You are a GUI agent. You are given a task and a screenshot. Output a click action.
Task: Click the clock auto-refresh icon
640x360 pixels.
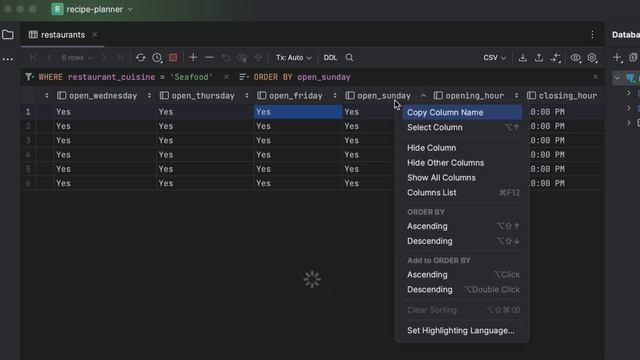[157, 58]
